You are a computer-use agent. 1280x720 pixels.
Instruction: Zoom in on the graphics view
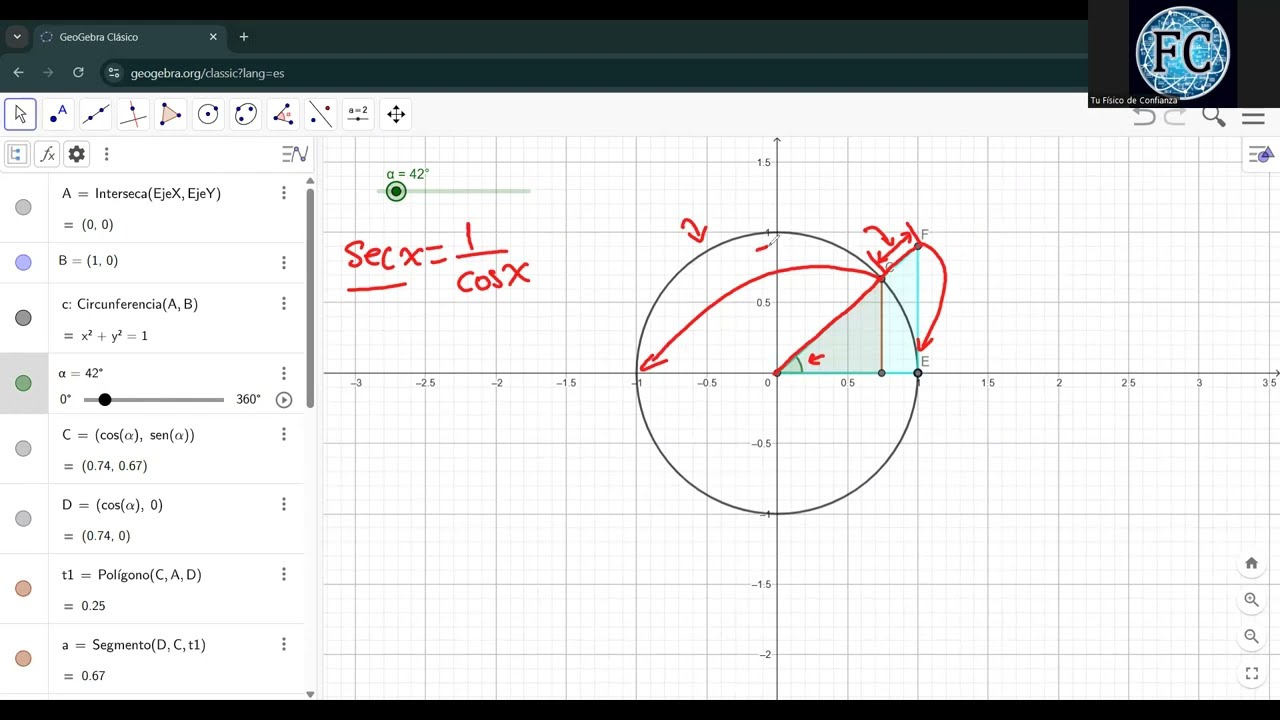(1251, 600)
